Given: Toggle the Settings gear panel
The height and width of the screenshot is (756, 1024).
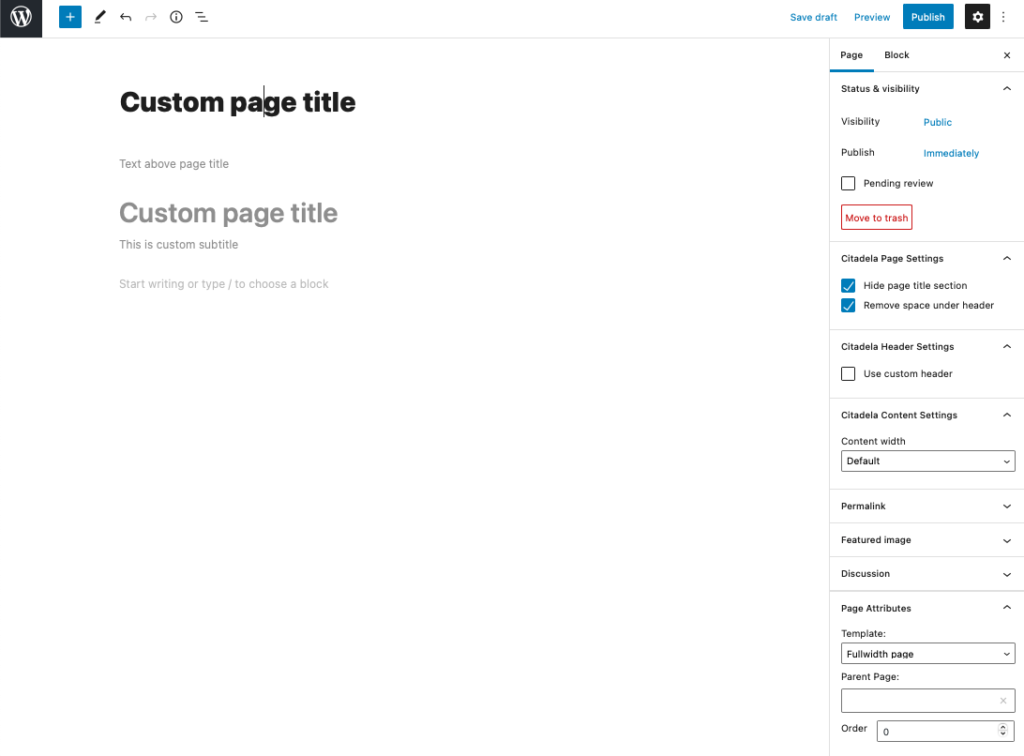Looking at the screenshot, I should tap(977, 17).
